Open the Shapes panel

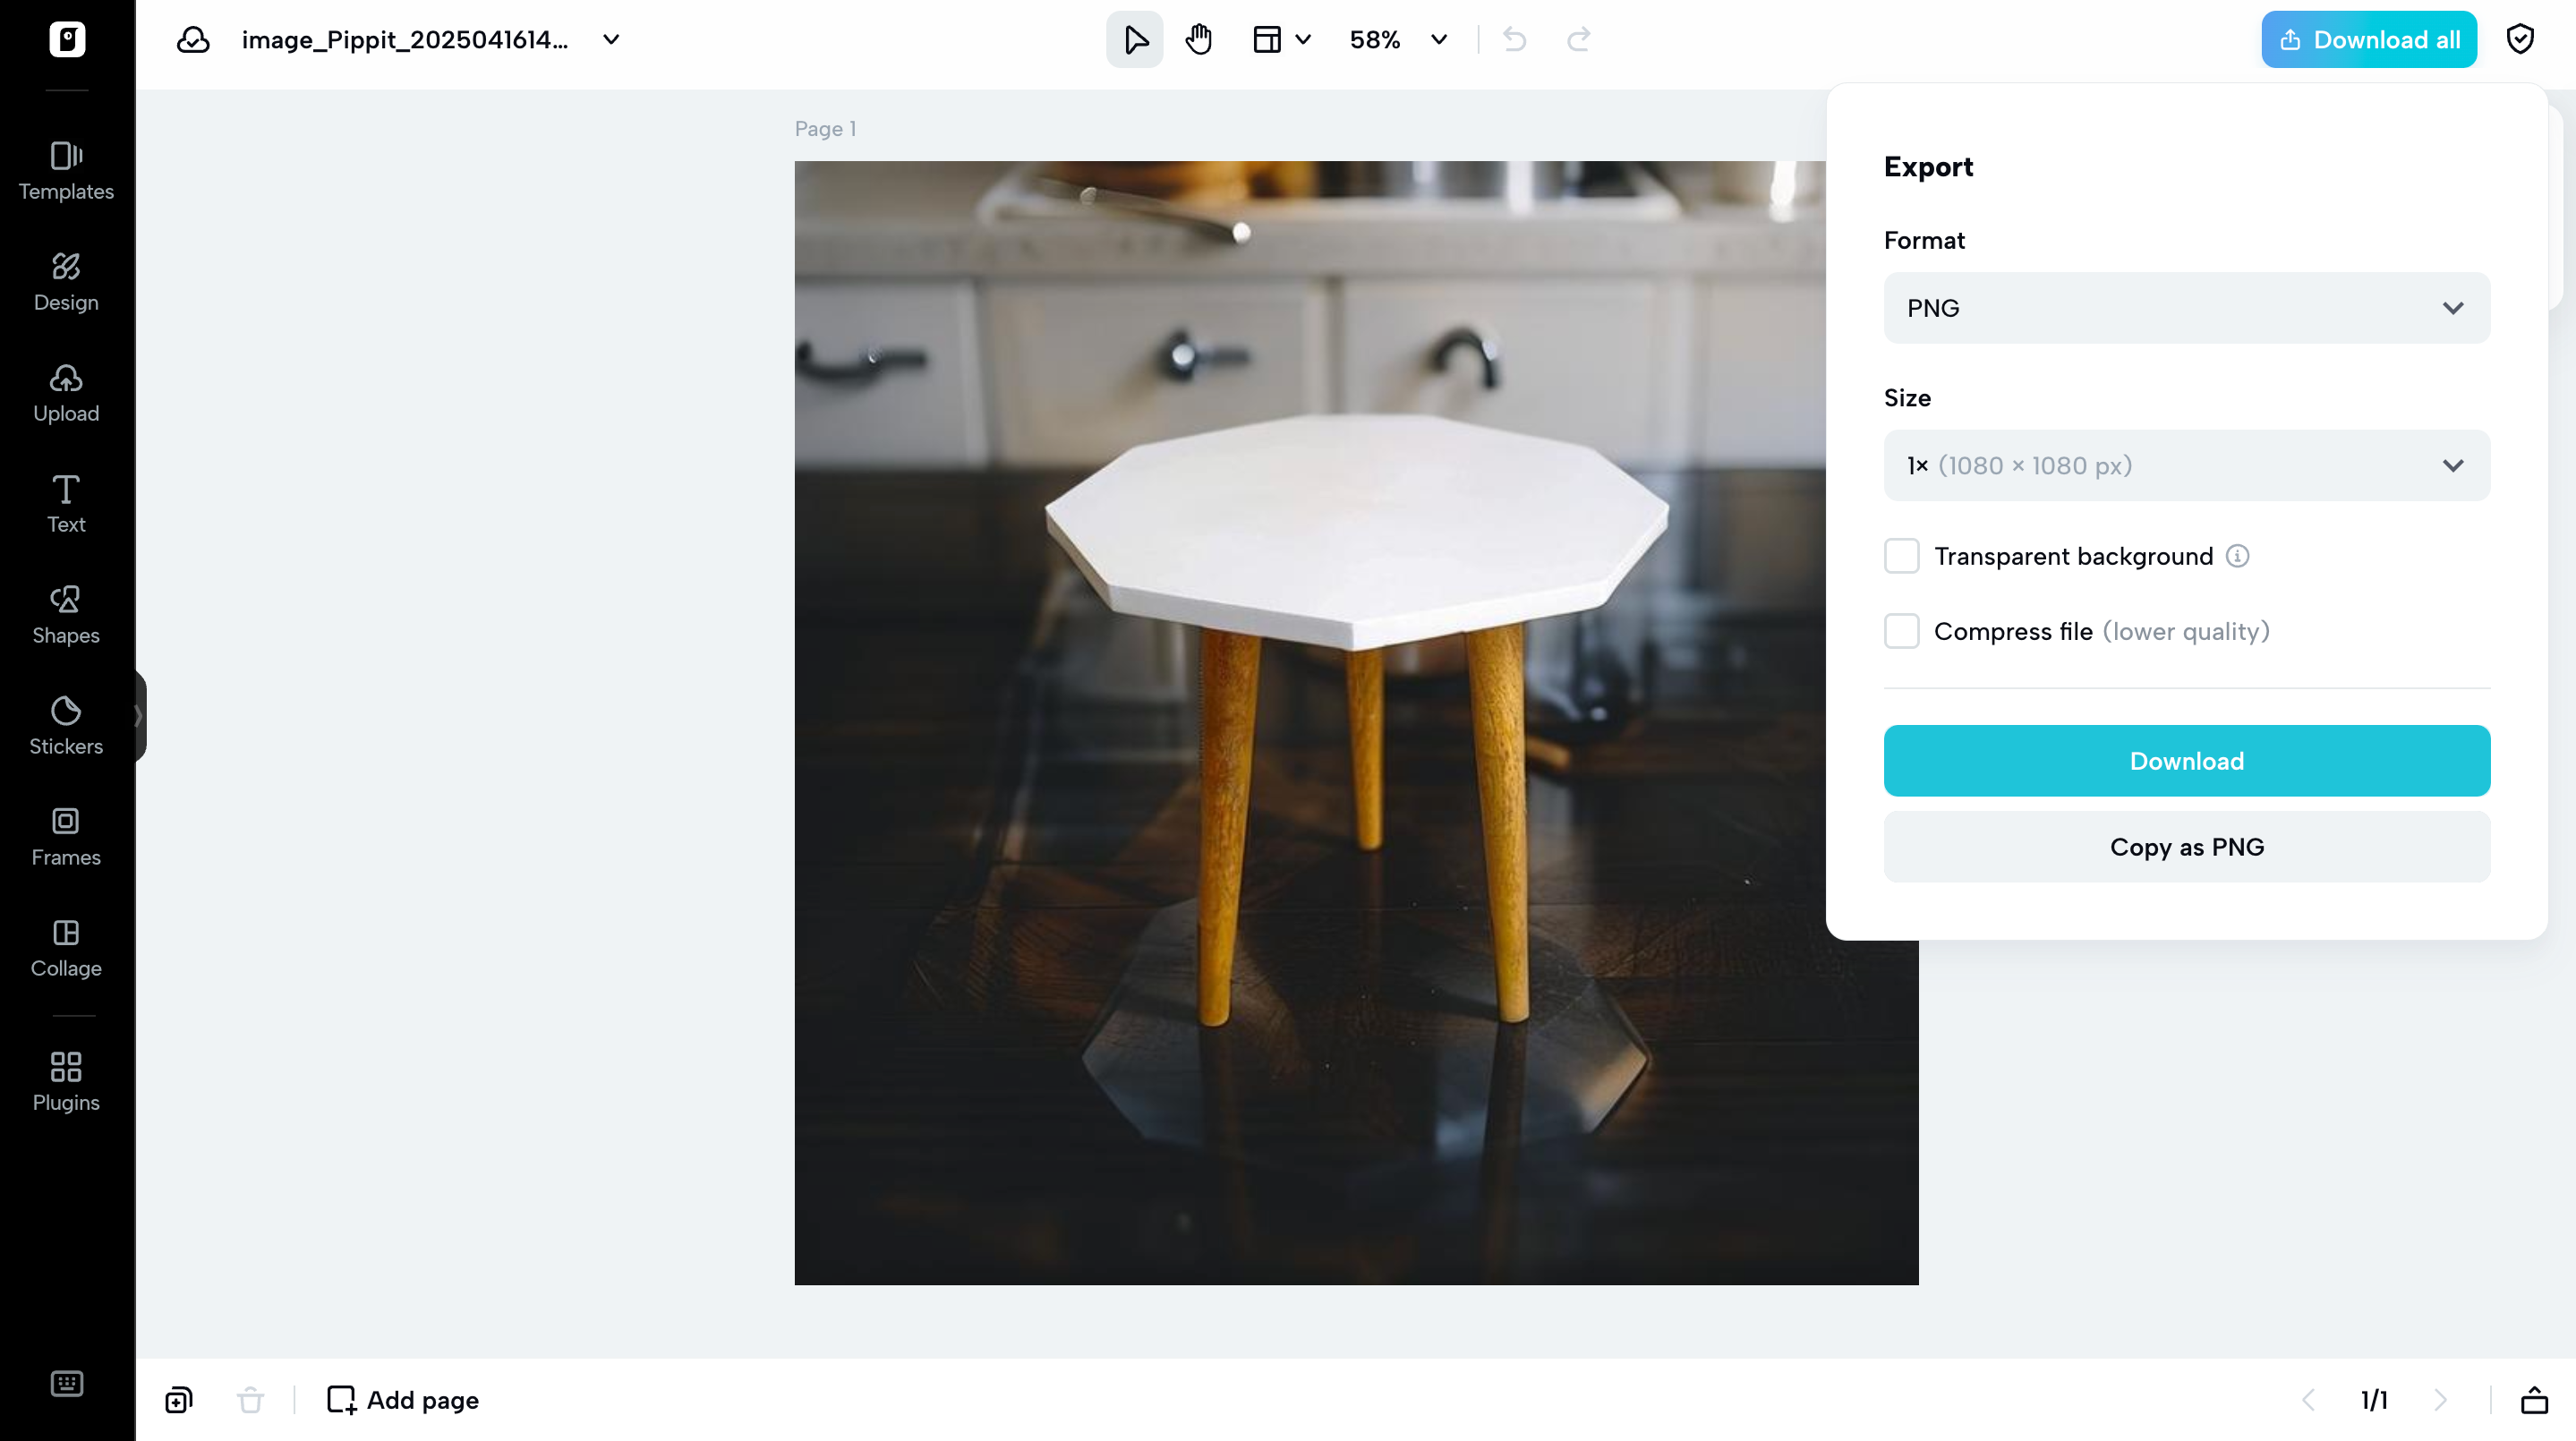(x=66, y=614)
